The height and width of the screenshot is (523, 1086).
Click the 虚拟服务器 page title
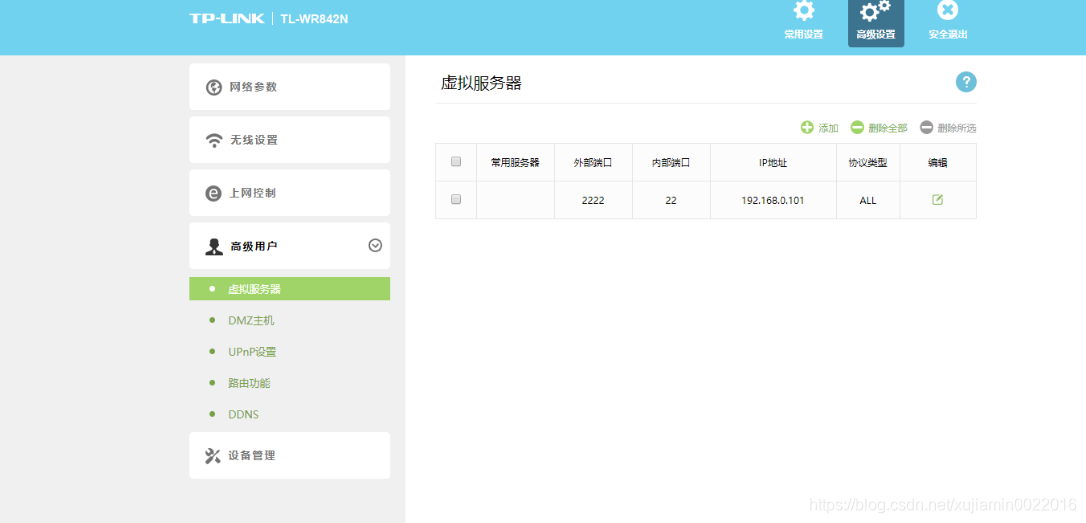click(x=481, y=84)
